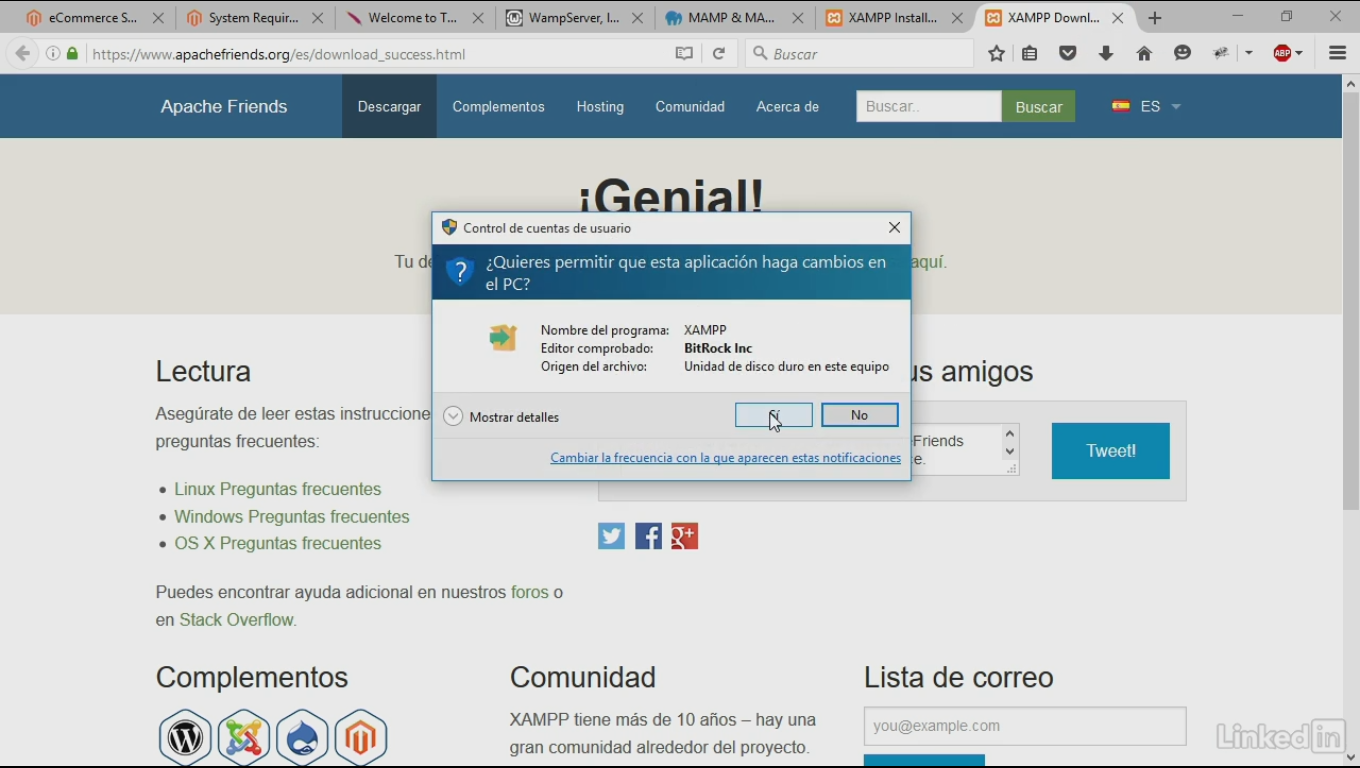The height and width of the screenshot is (768, 1360).
Task: Click the scrollbar up arrow of the page
Action: [1350, 84]
